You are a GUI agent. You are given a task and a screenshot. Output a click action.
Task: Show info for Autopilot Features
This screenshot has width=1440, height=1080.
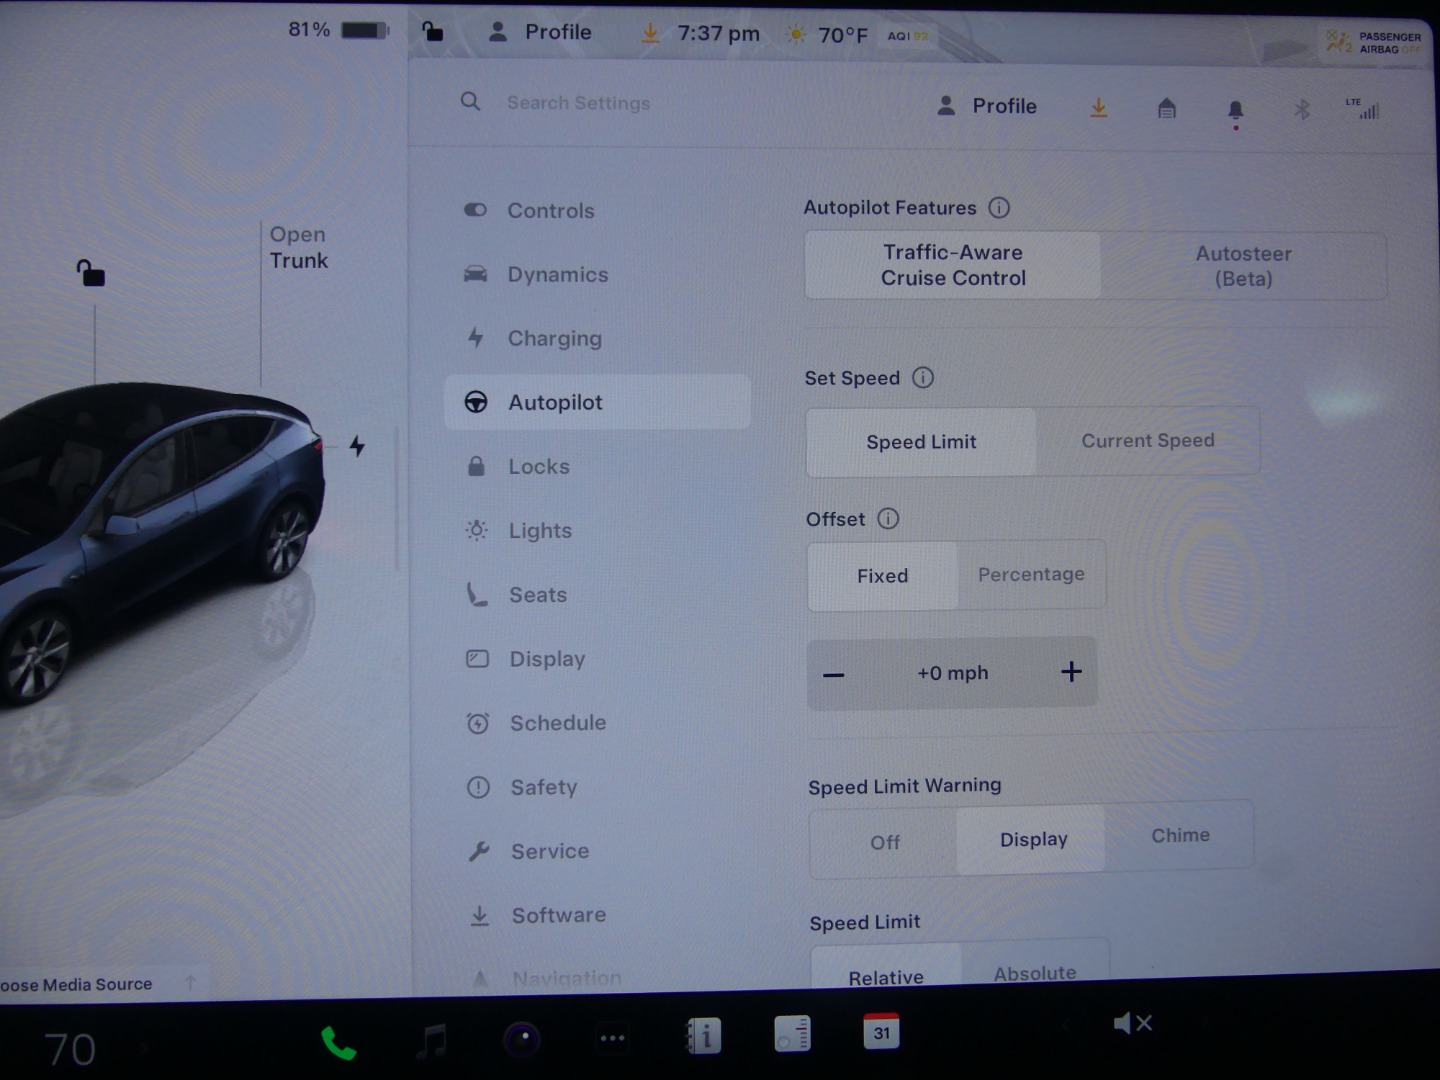coord(999,208)
